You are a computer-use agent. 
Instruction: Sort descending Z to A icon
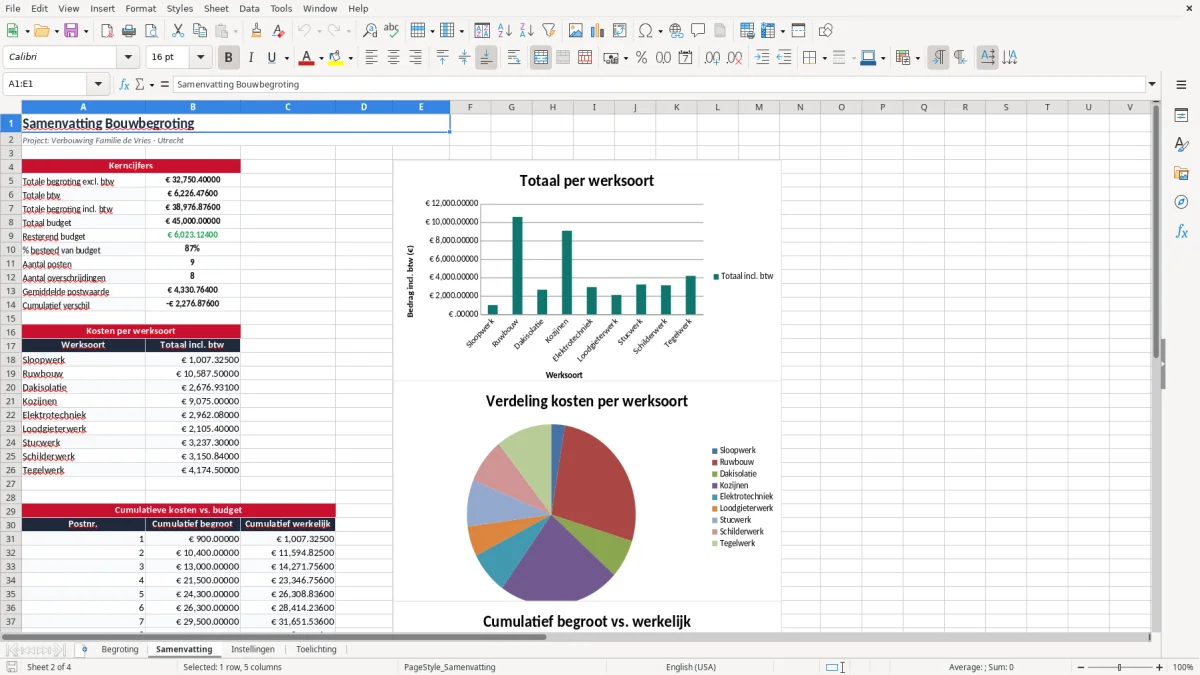[x=526, y=31]
